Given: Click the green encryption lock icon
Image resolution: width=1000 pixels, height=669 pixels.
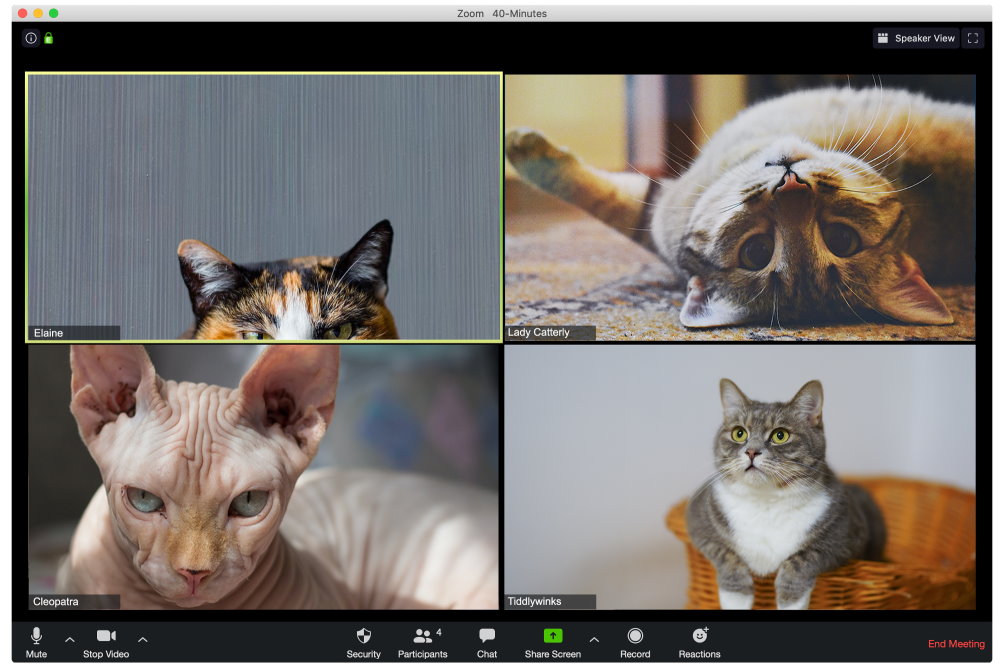Looking at the screenshot, I should click(x=48, y=38).
